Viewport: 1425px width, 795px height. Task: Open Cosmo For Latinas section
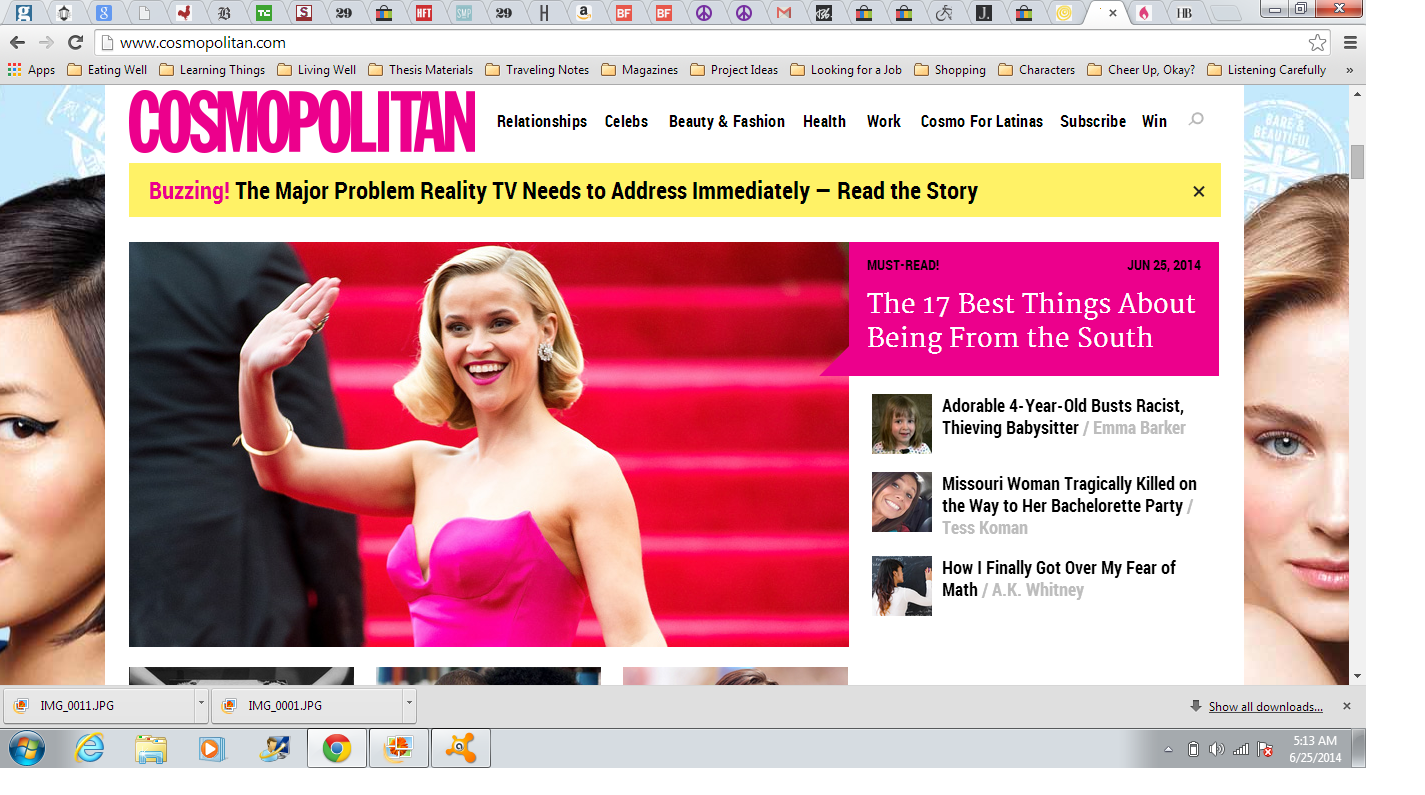point(982,121)
